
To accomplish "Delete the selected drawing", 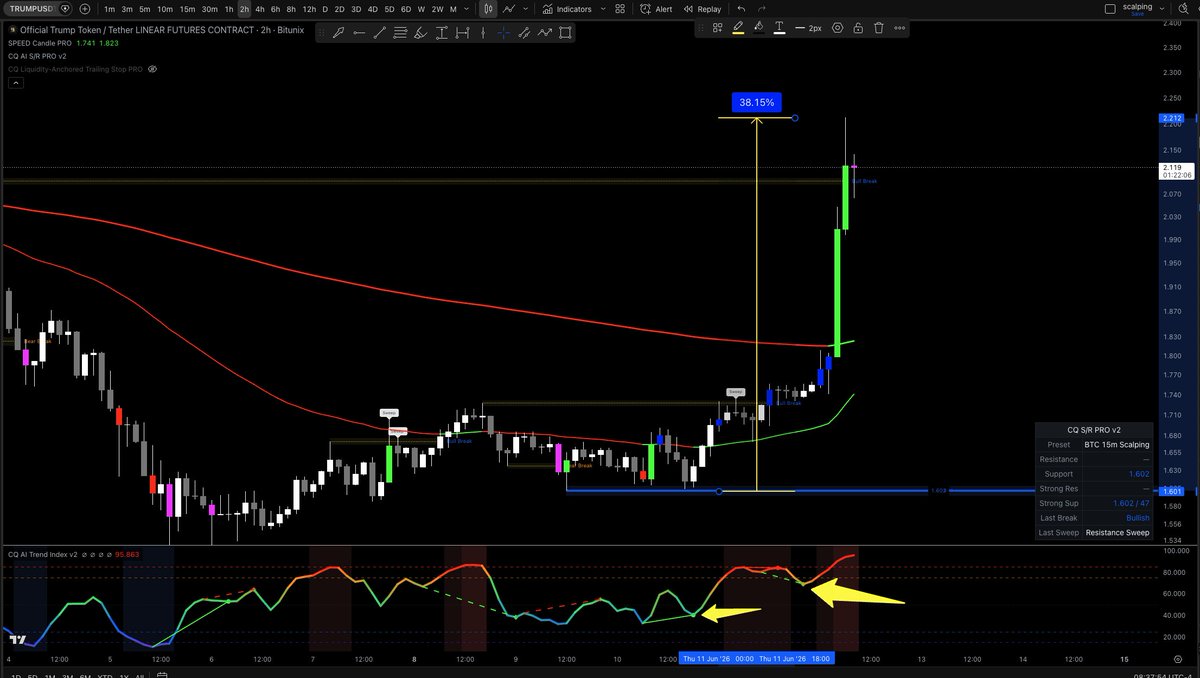I will click(879, 28).
